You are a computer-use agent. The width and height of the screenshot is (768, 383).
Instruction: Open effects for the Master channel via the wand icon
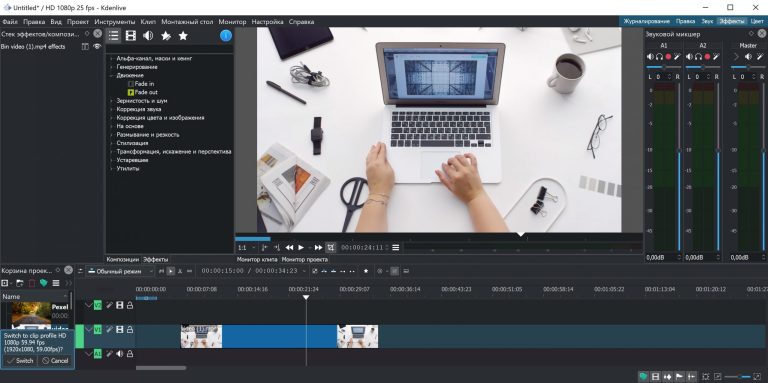(x=759, y=57)
